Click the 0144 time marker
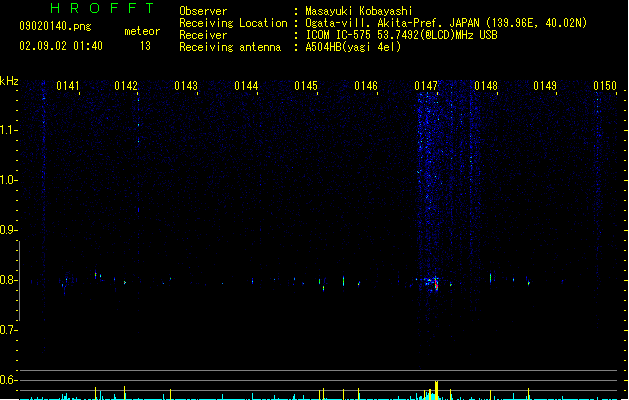 pos(246,86)
